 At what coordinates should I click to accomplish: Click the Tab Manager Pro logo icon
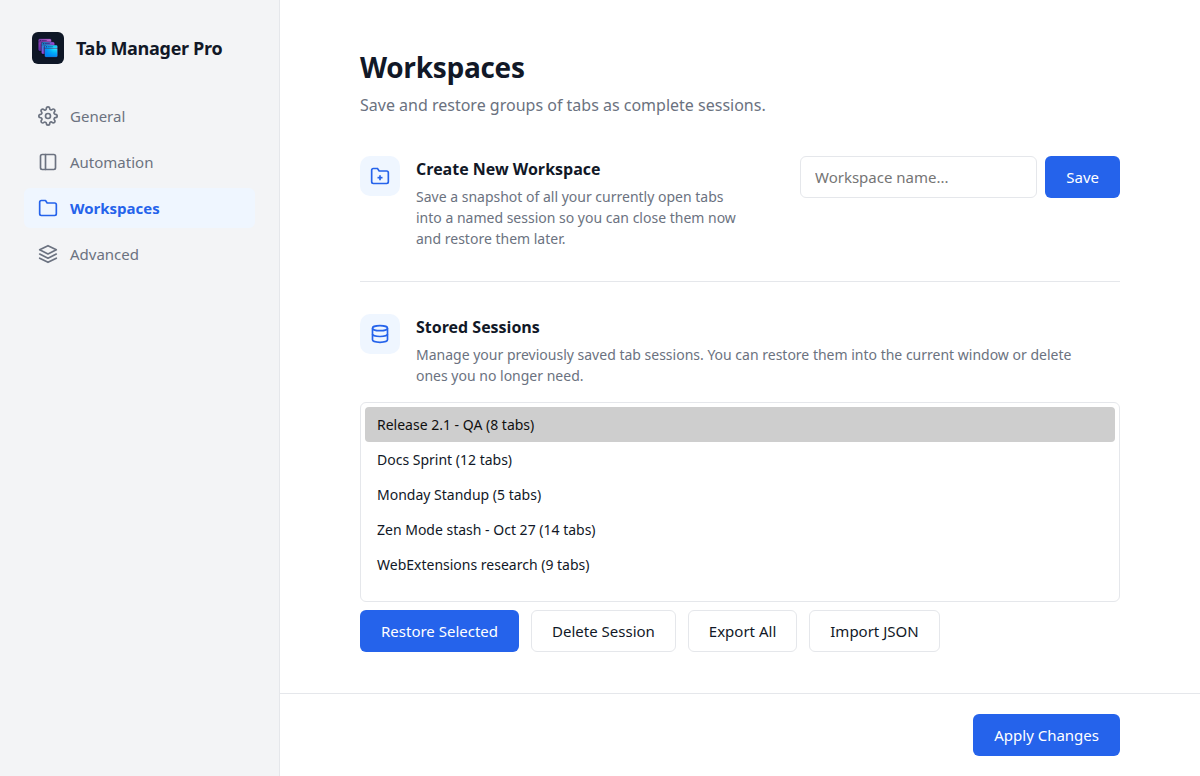[48, 48]
